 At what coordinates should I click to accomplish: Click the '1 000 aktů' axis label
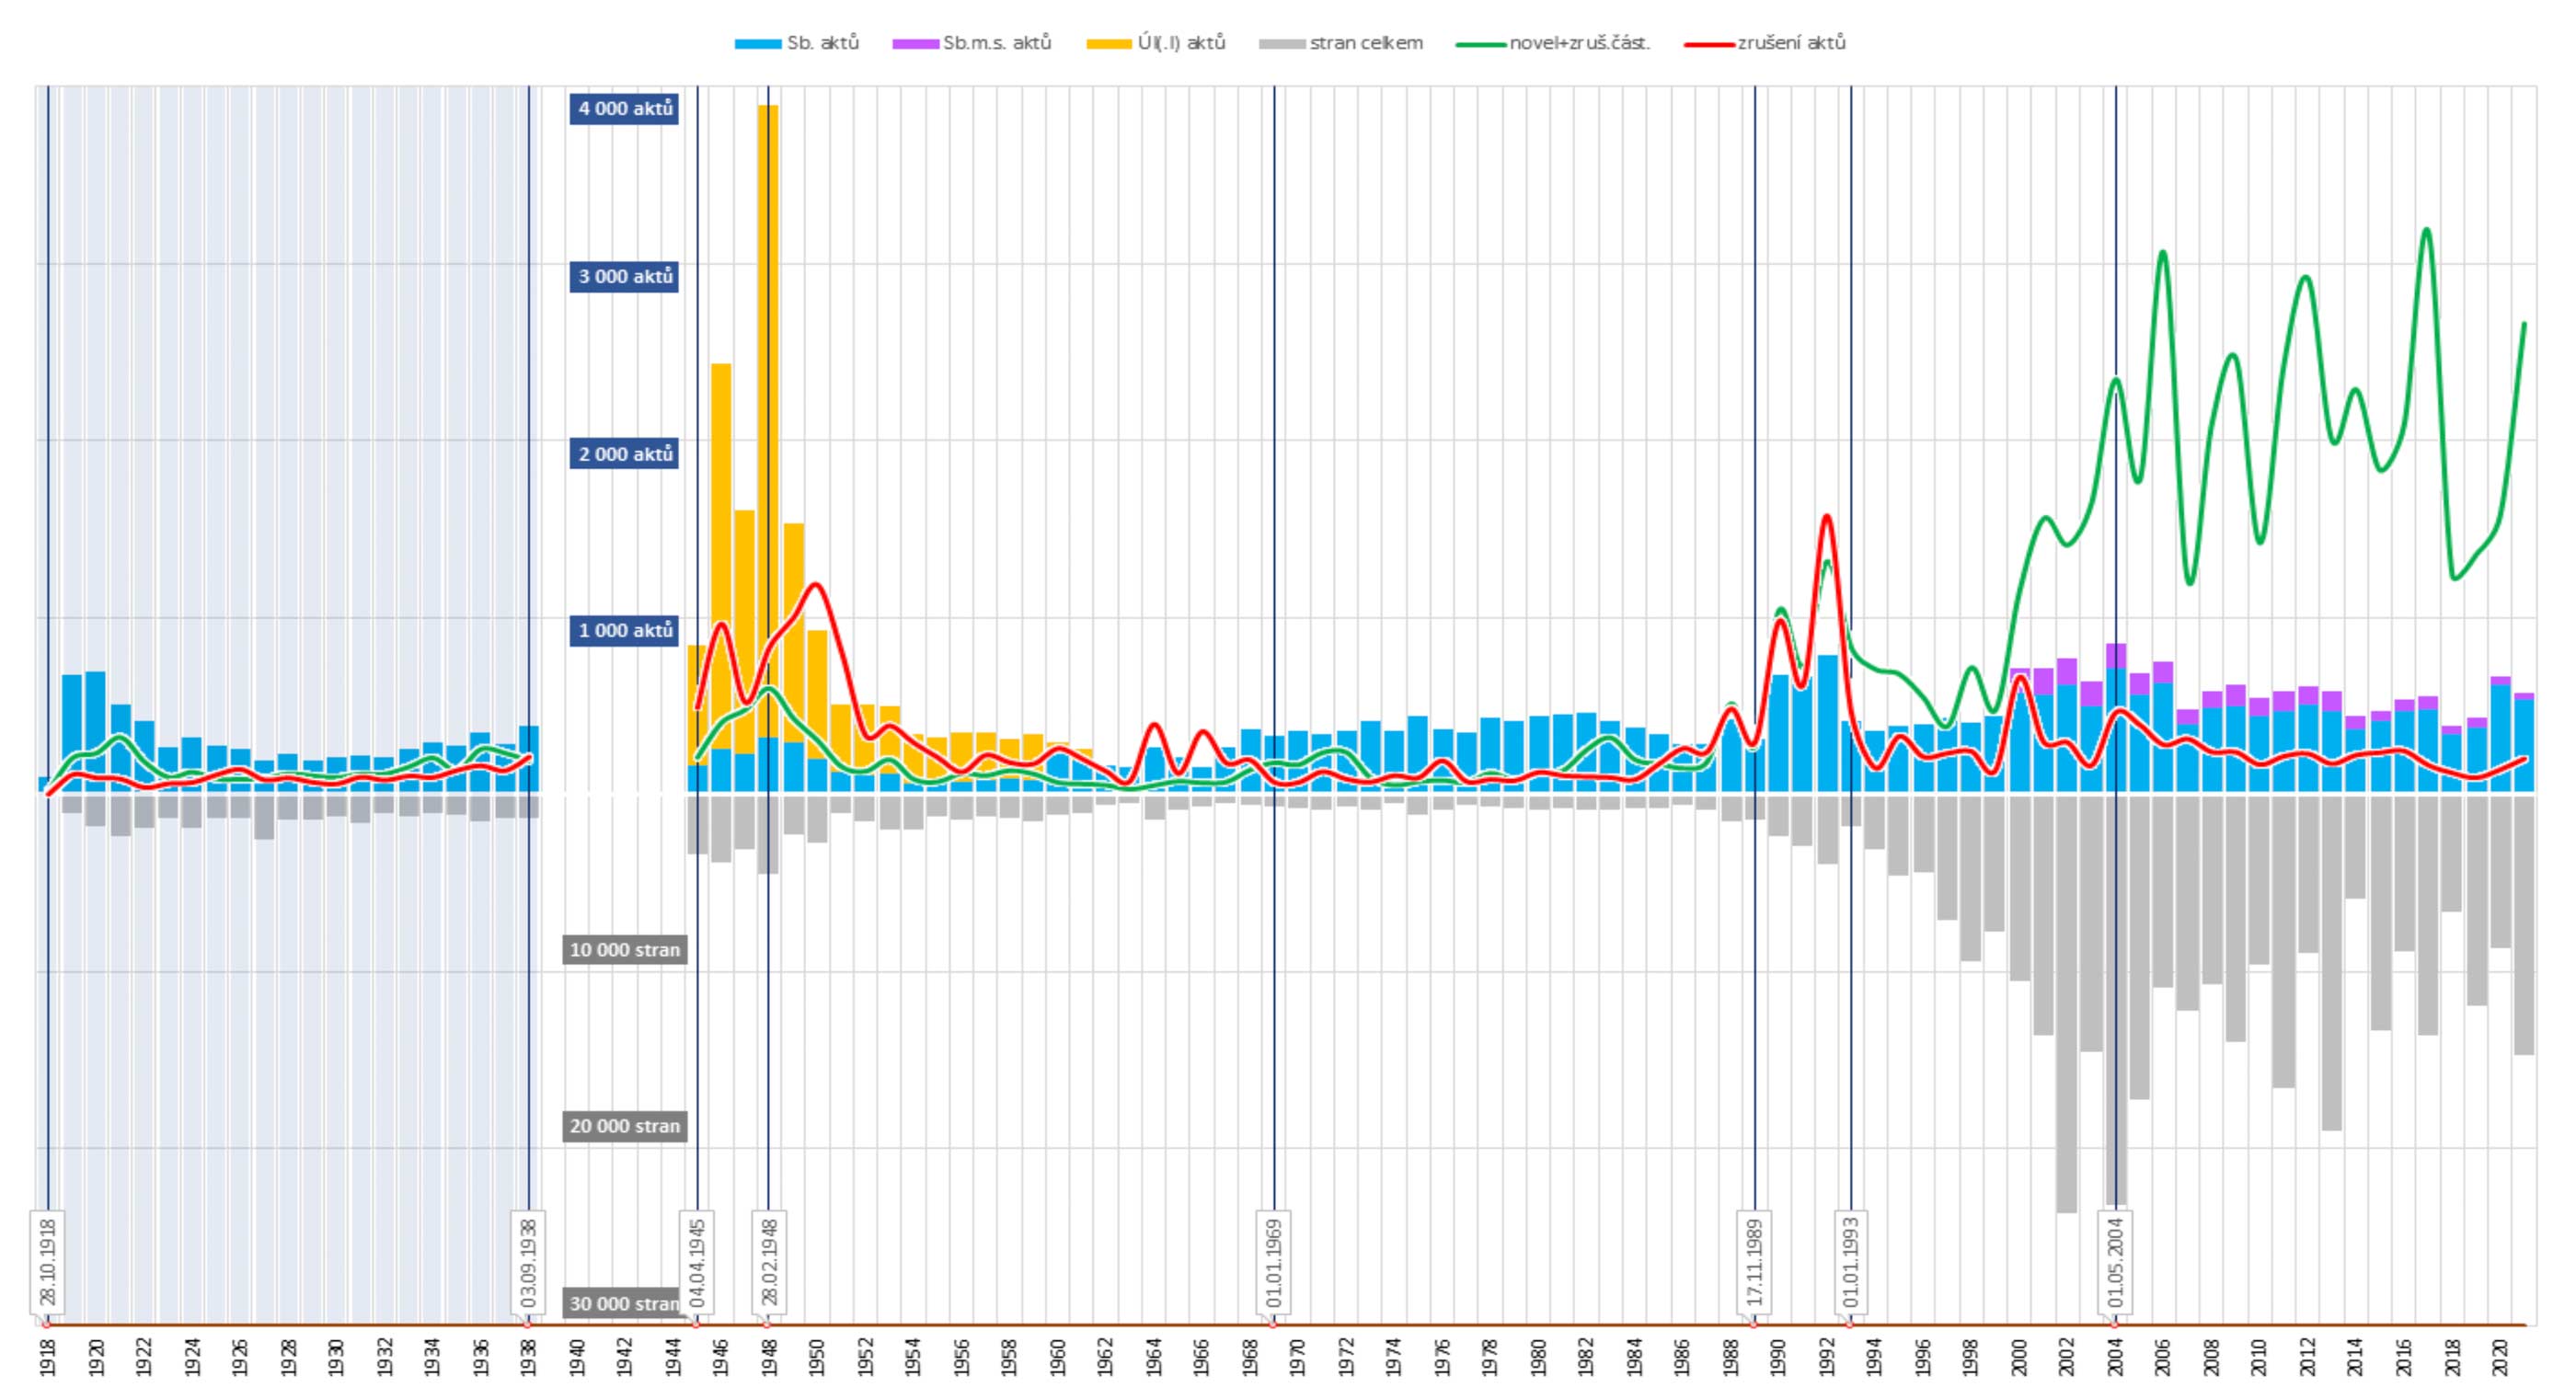point(624,630)
